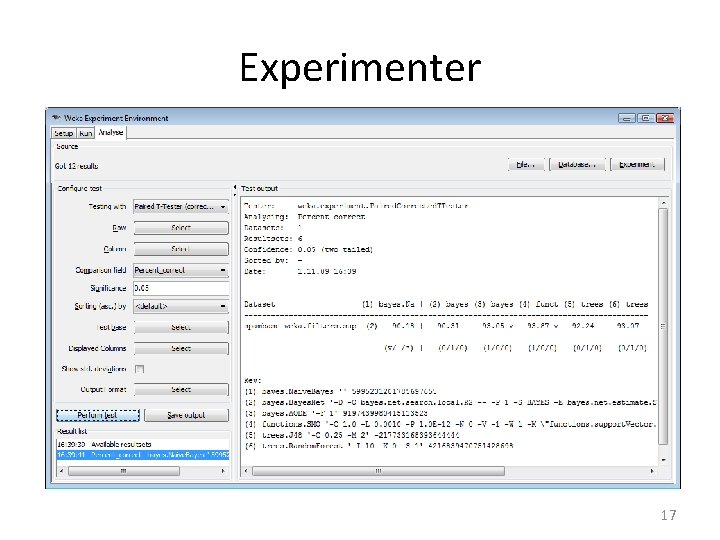Click the trees.J48 key line
The image size is (720, 540).
click(x=352, y=435)
